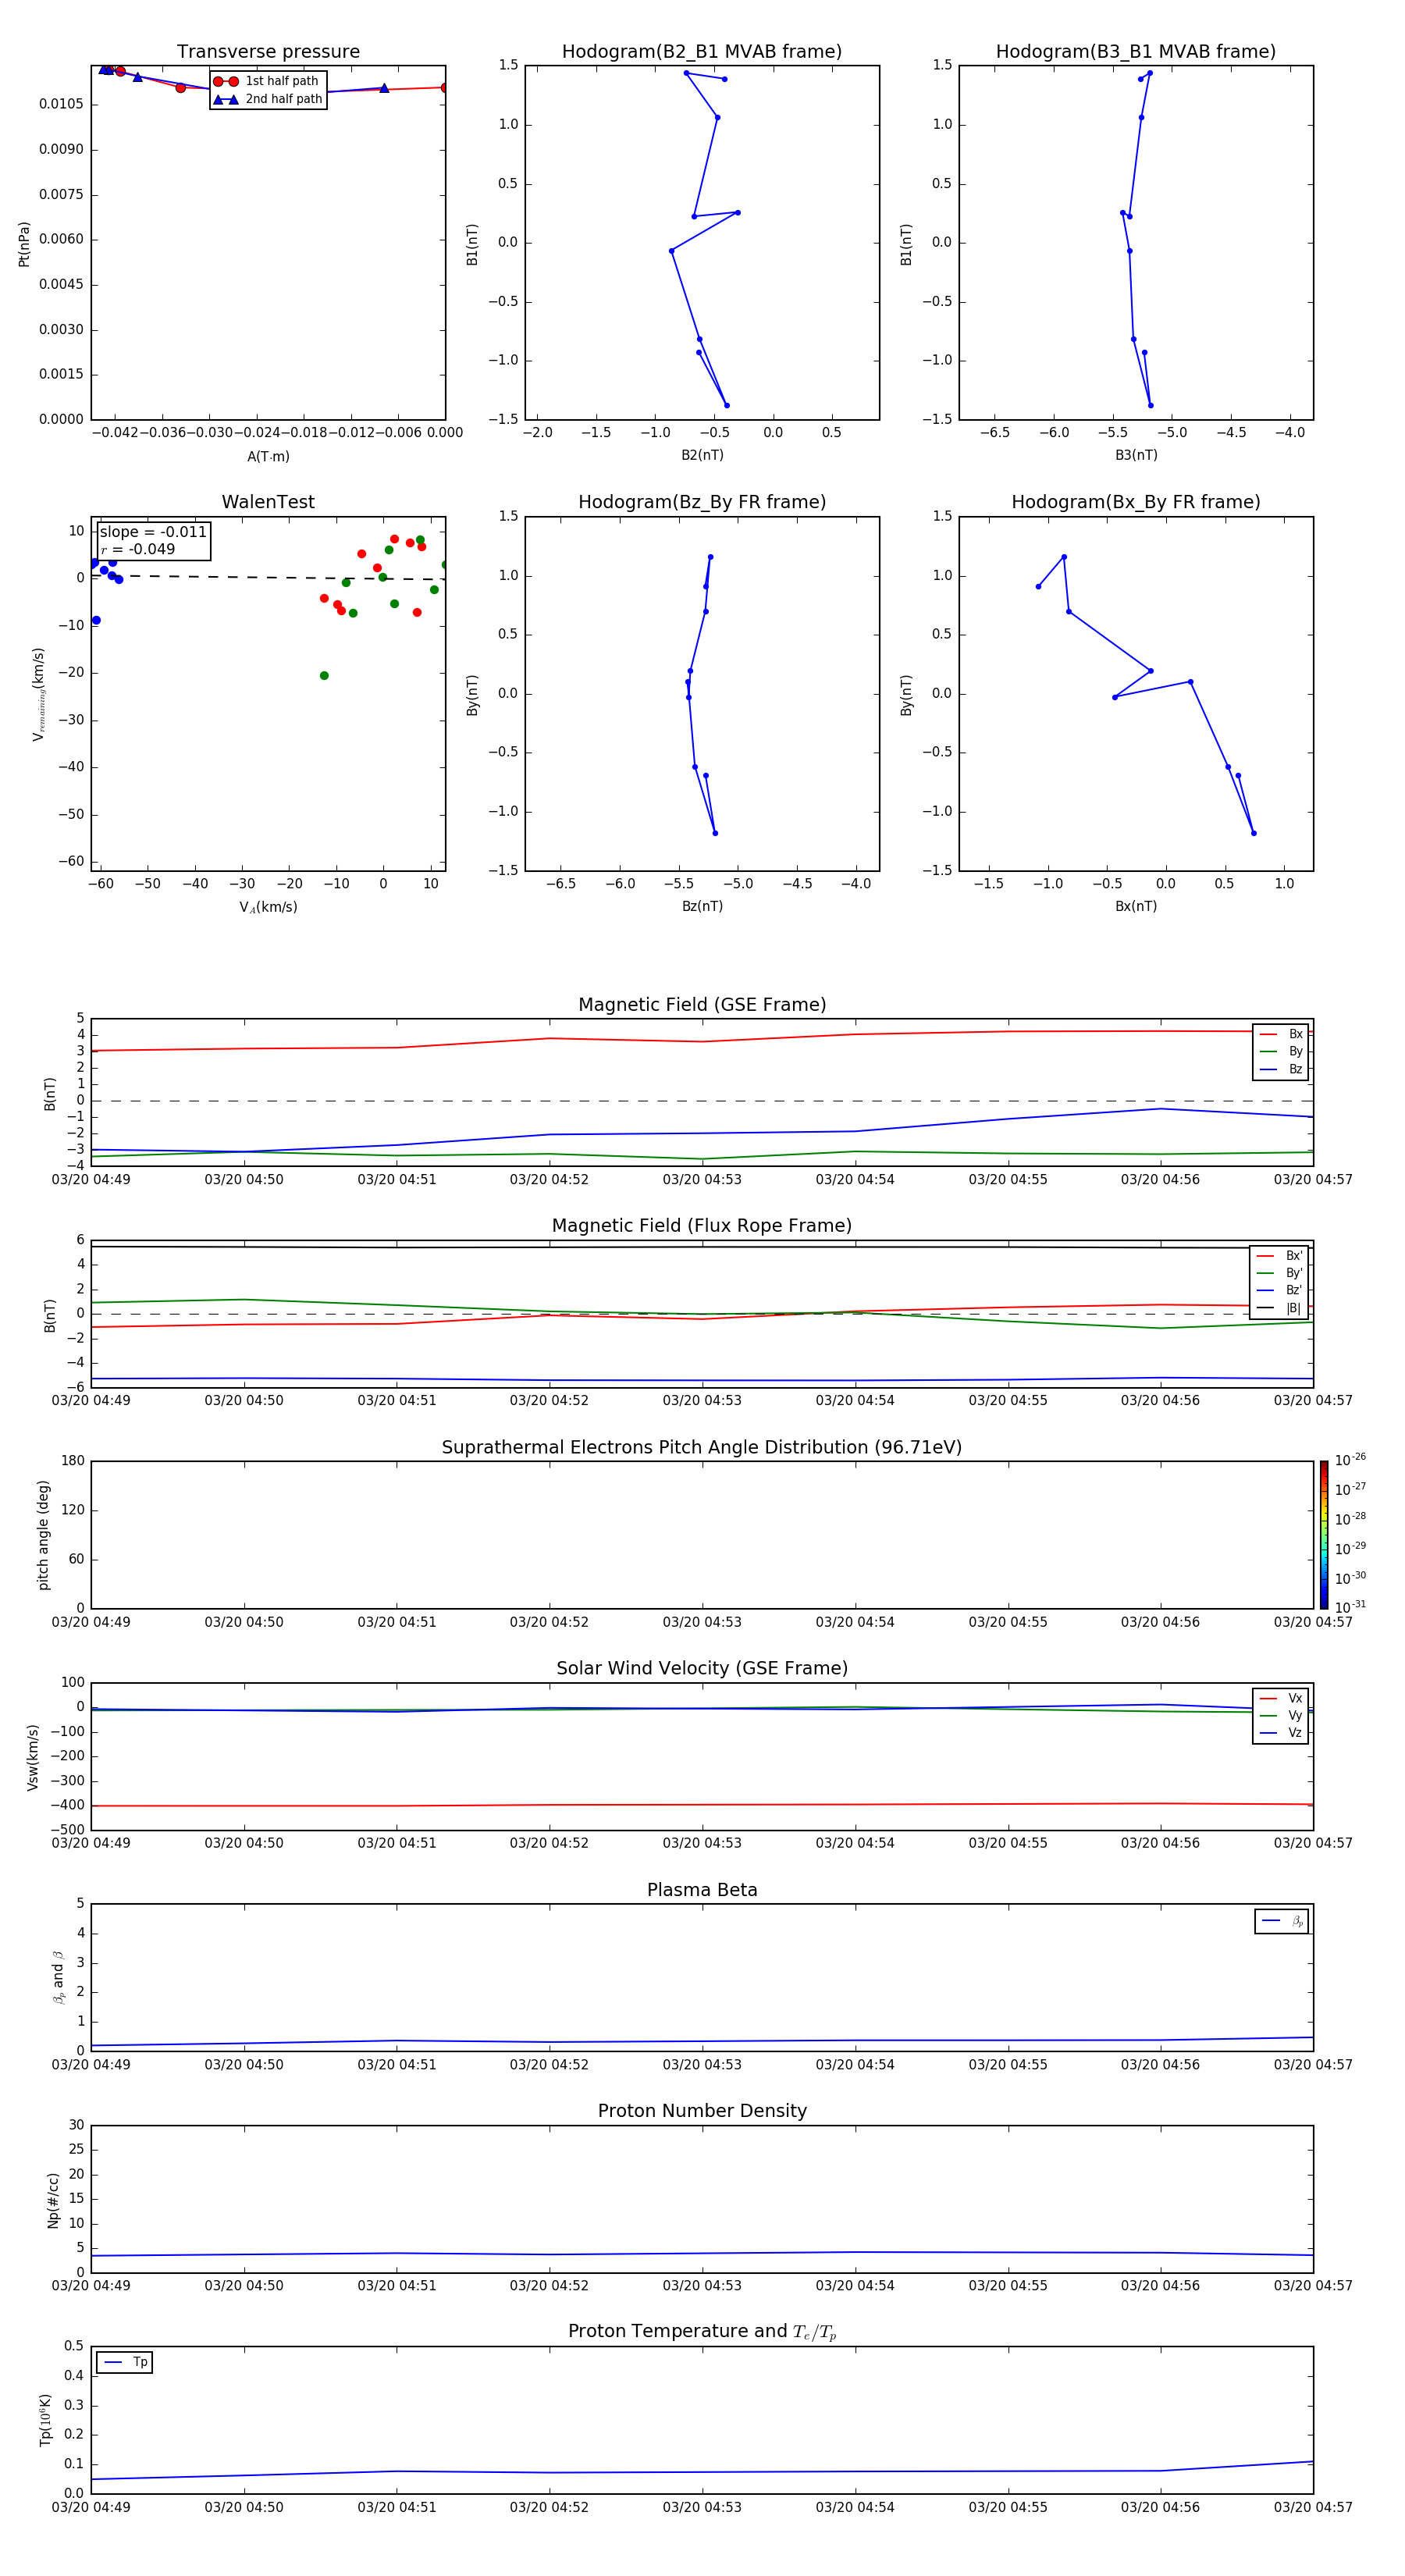Click the 'Np(#/cc)' axis label
Viewport: 1405px width, 2576px height.
coord(53,2199)
